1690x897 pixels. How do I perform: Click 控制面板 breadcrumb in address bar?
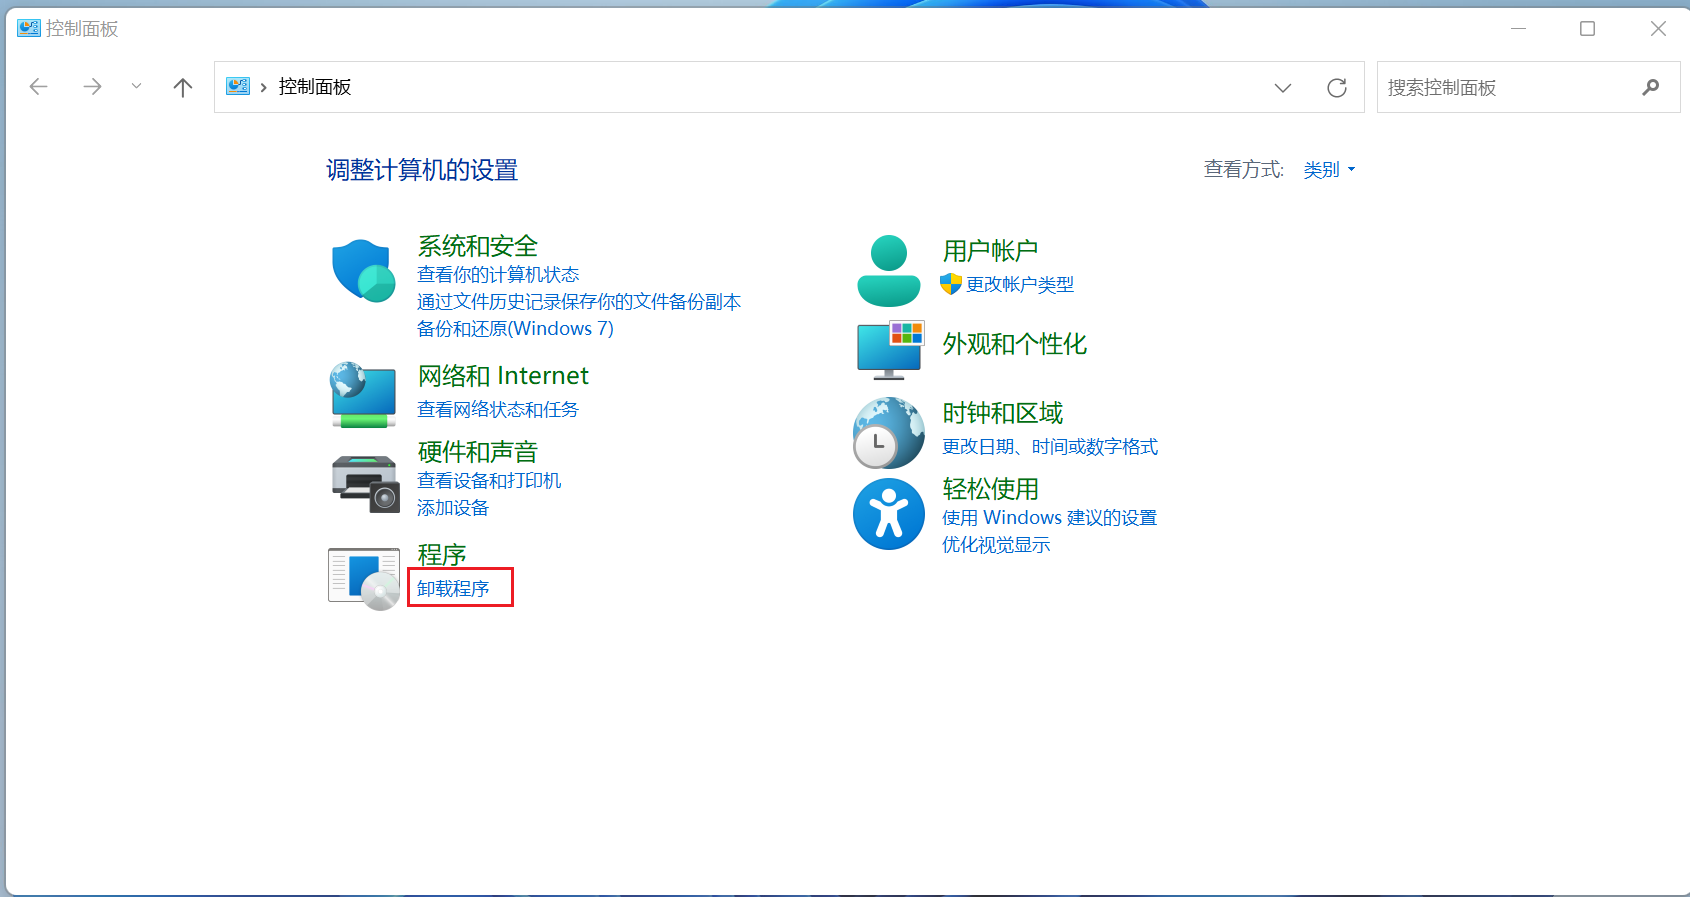(x=315, y=87)
